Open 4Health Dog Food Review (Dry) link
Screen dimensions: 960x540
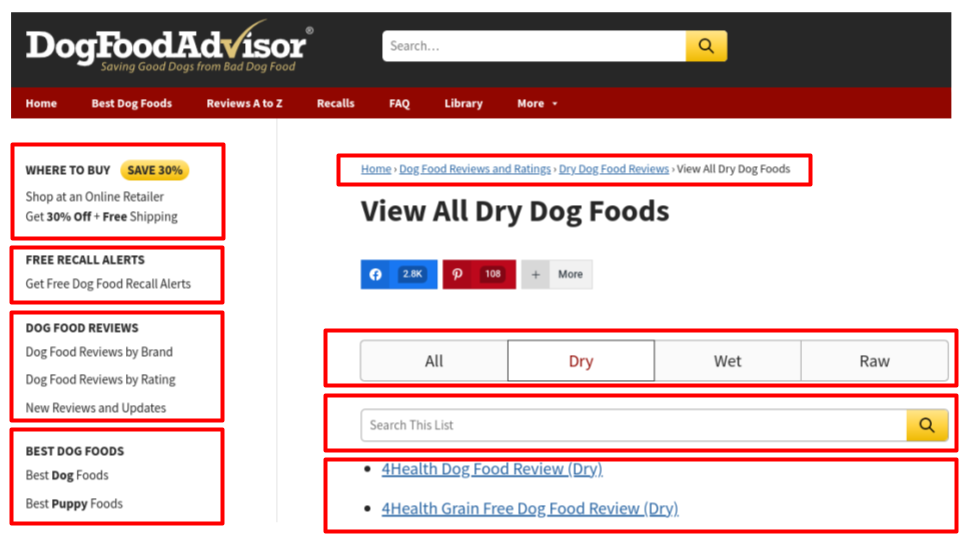[x=492, y=469]
